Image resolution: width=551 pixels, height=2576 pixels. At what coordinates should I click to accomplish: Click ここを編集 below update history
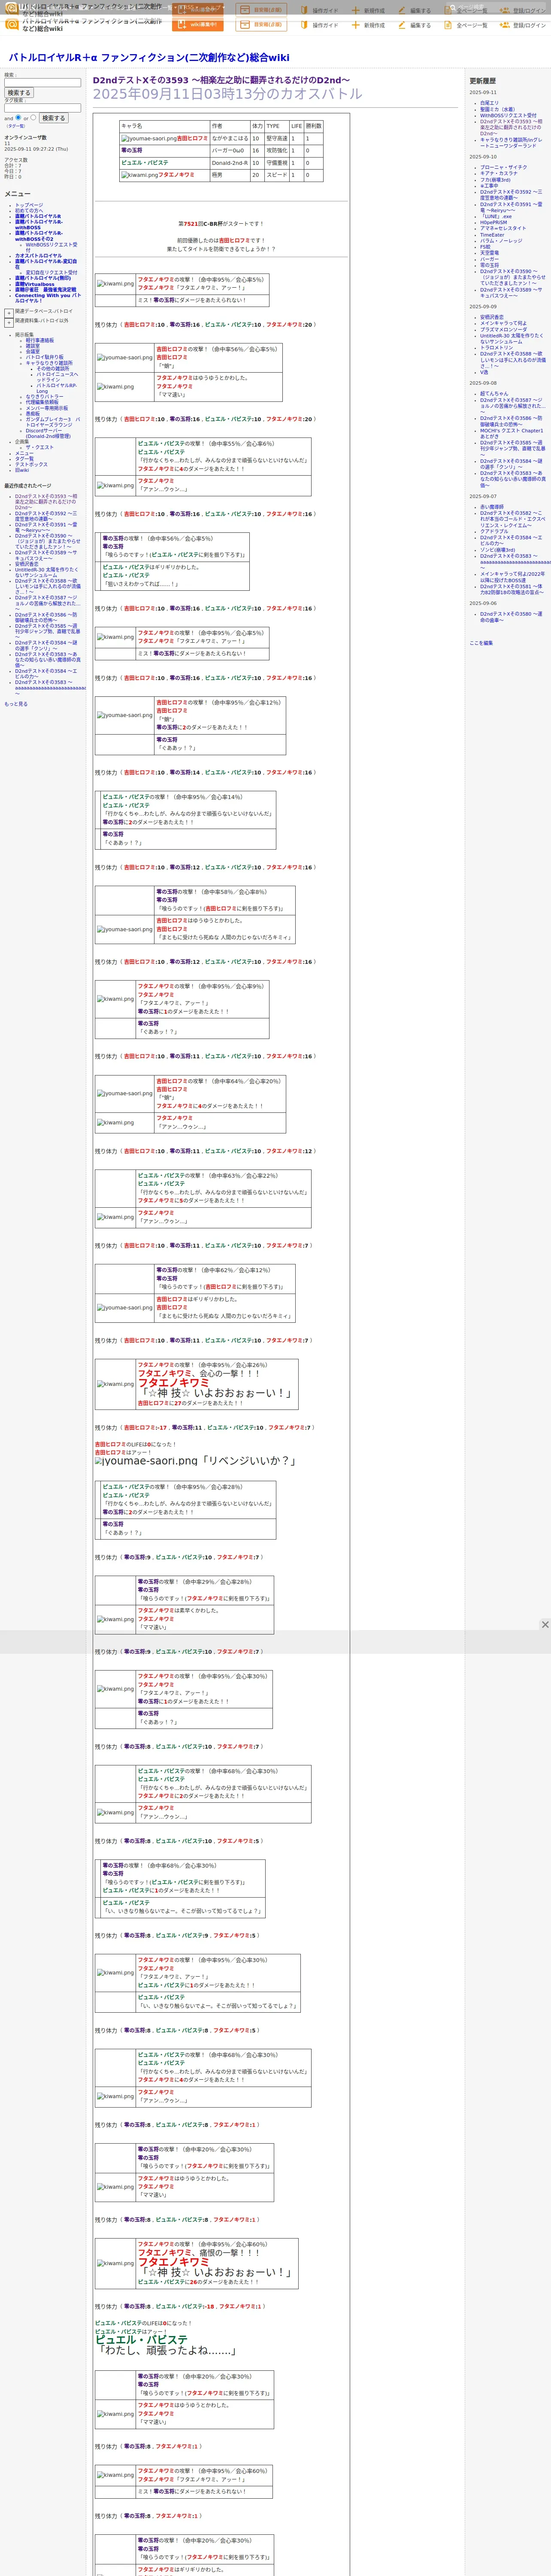tap(481, 643)
